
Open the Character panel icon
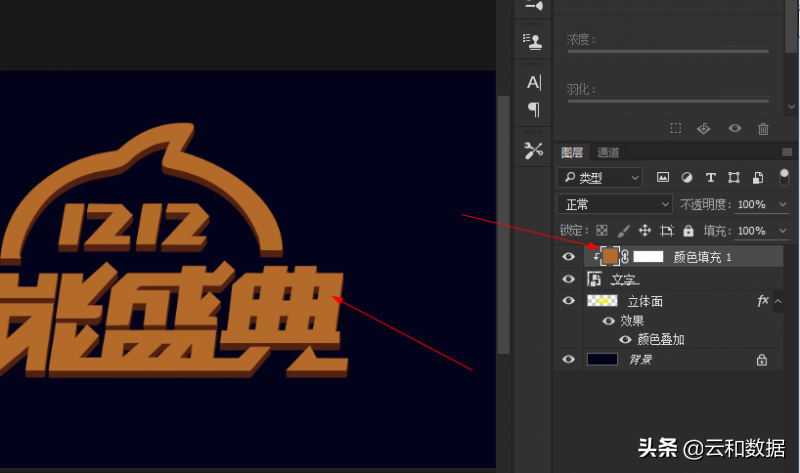pos(534,82)
